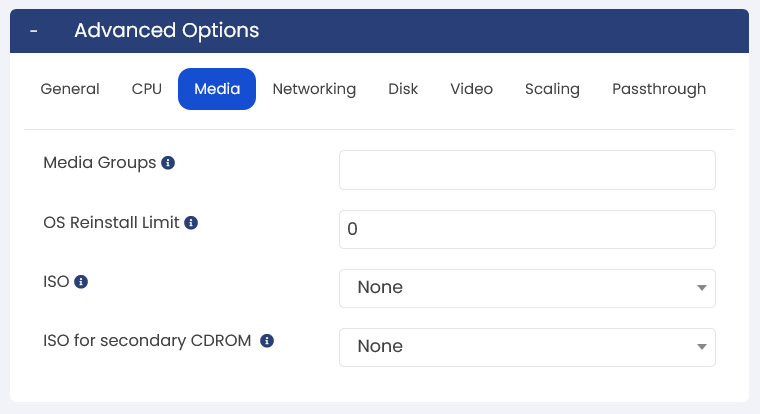760x414 pixels.
Task: Open the Video tab
Action: (471, 89)
